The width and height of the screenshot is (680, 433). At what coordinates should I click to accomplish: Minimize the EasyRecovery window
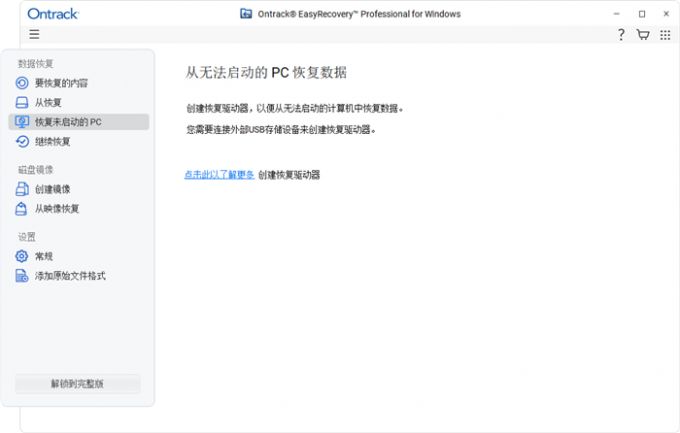(x=616, y=14)
